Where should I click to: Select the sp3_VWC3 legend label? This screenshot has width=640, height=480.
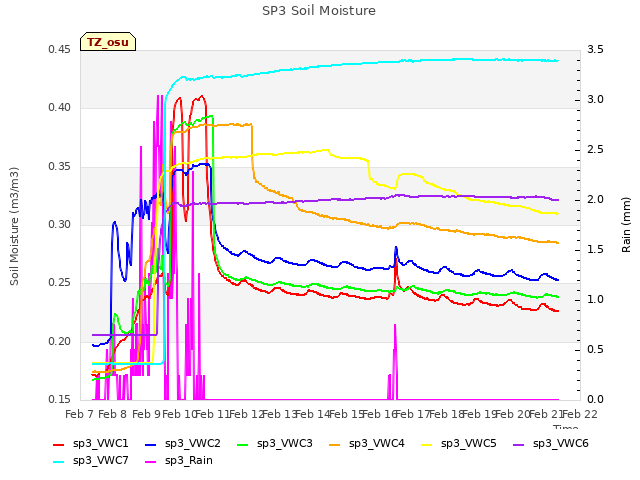[x=285, y=444]
